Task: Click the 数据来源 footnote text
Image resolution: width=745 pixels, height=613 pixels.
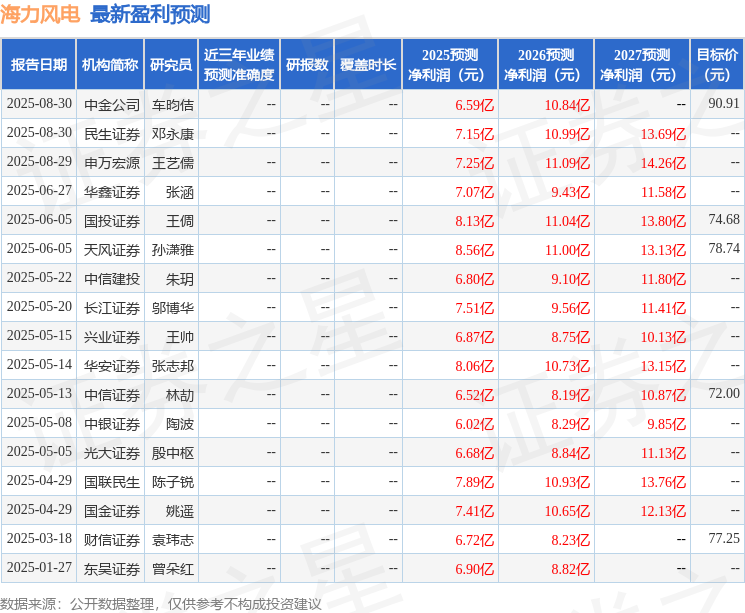Action: pyautogui.click(x=161, y=604)
